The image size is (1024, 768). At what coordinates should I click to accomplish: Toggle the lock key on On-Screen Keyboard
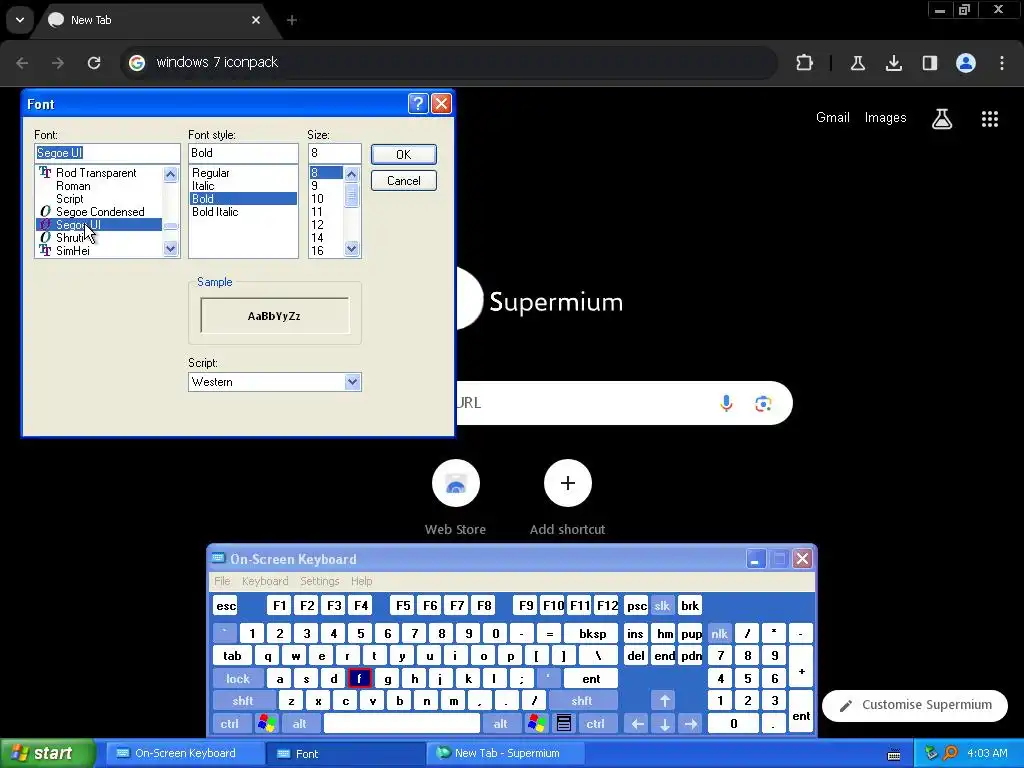[x=238, y=679]
